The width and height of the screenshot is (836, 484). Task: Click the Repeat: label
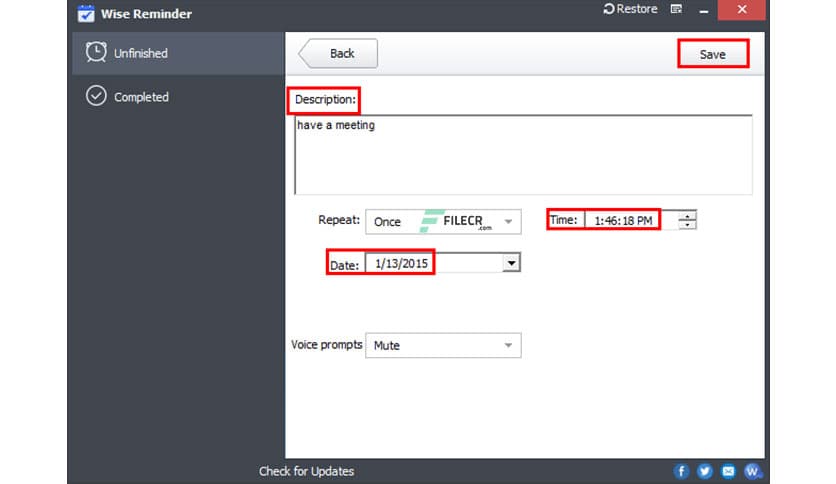[x=339, y=220]
